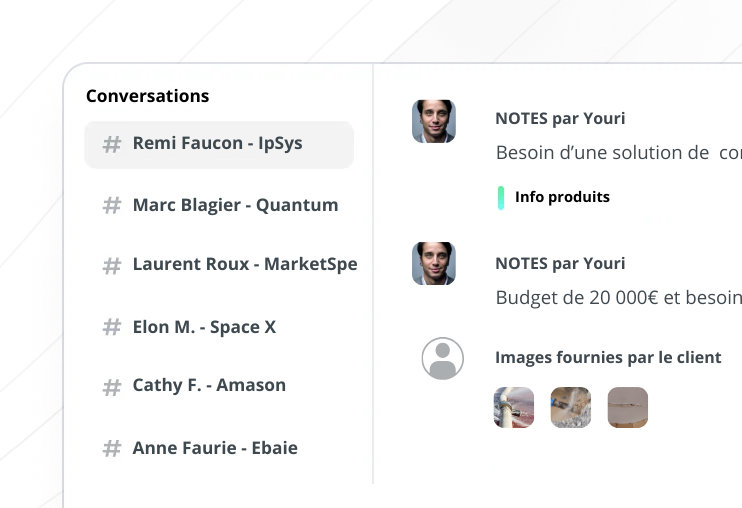Switch to the Elon M. - Space X conversation
The image size is (742, 508).
click(204, 328)
